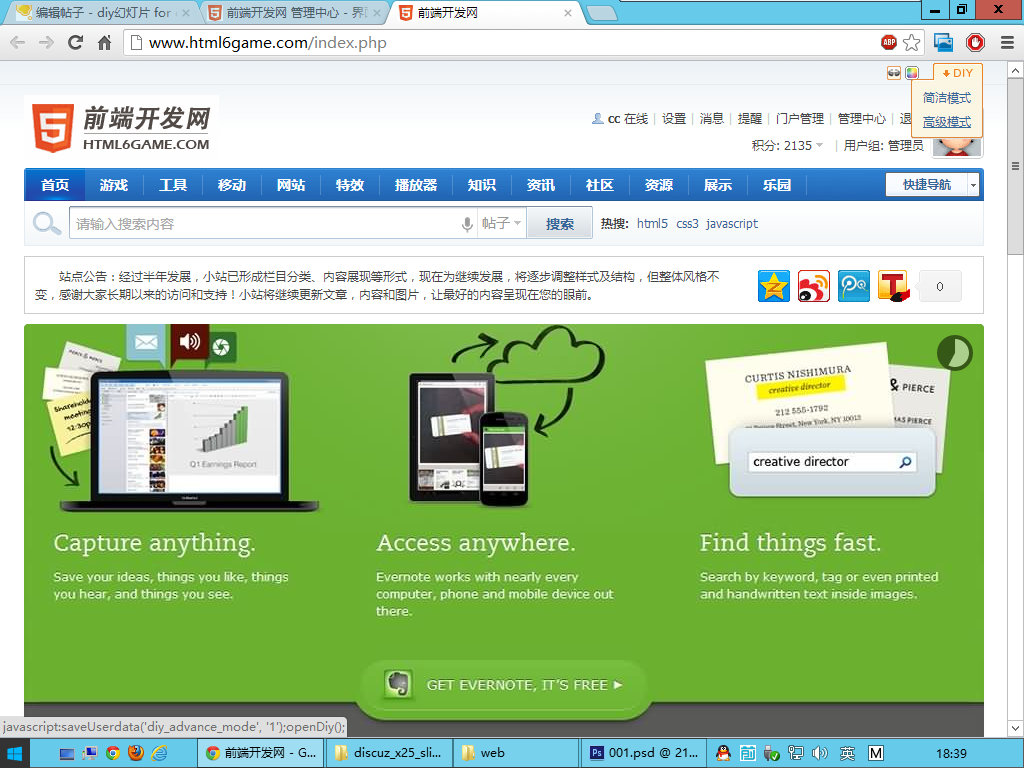Open the 特效 nav item
The image size is (1024, 768).
[x=350, y=185]
